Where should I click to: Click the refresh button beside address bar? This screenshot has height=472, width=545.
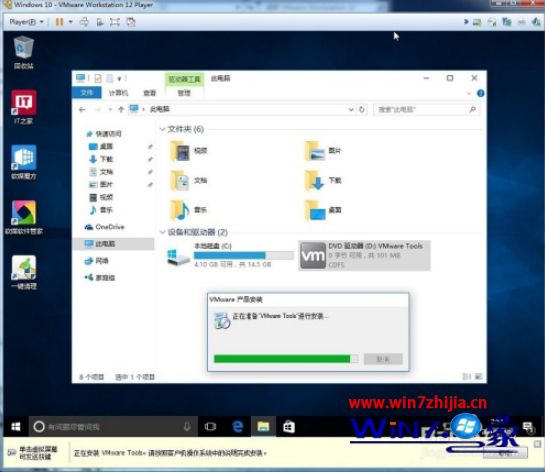(362, 110)
